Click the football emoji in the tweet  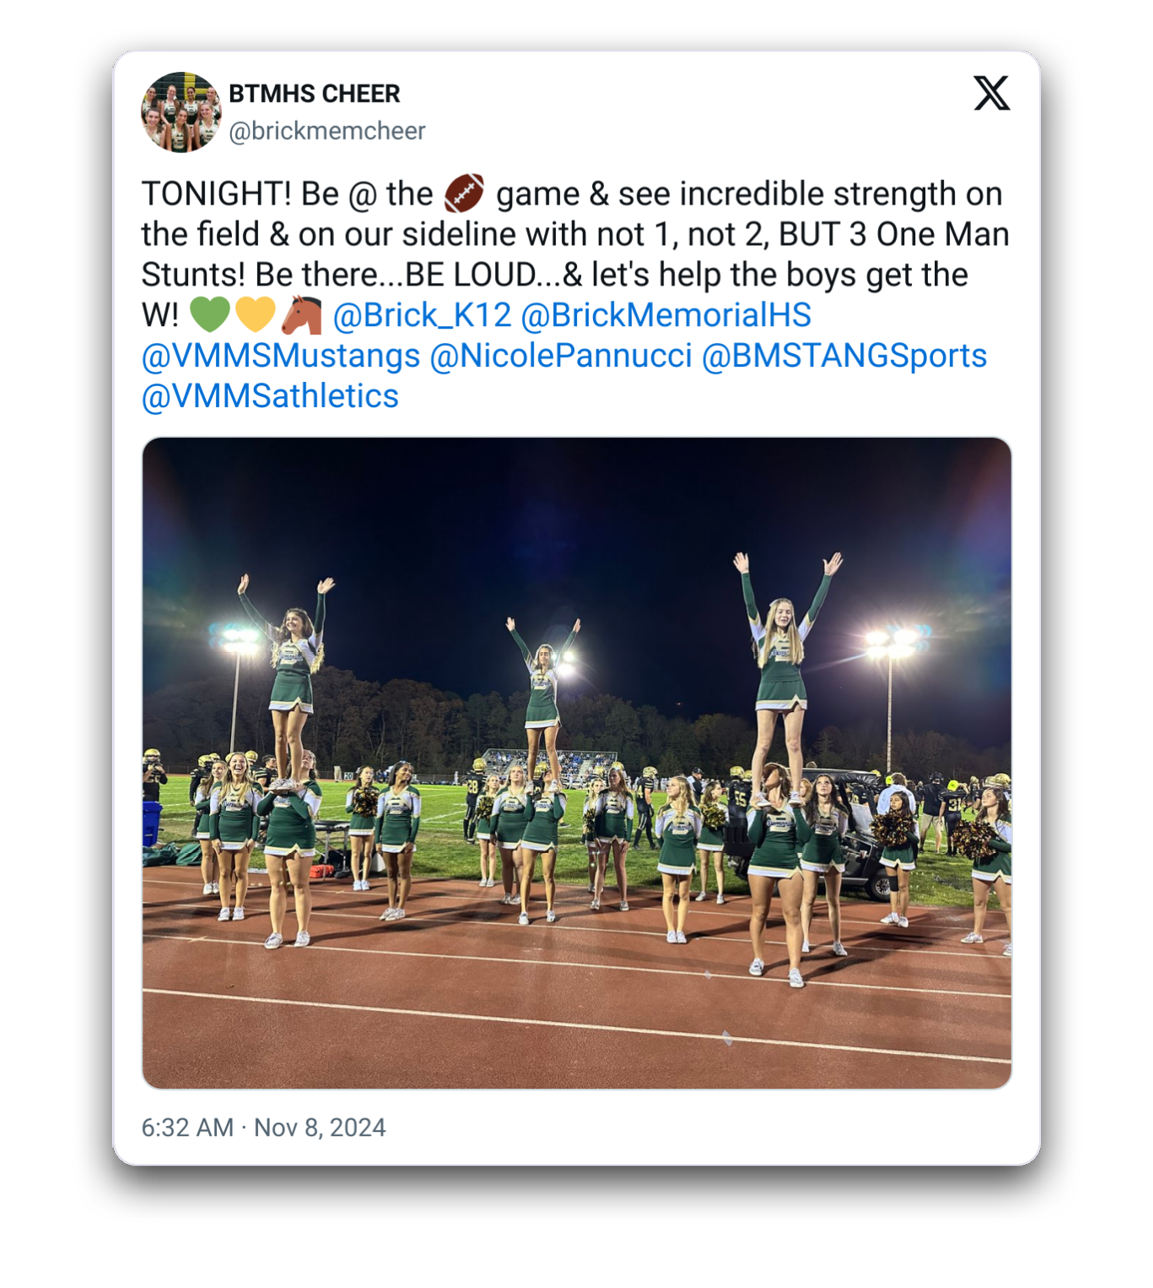[x=464, y=193]
